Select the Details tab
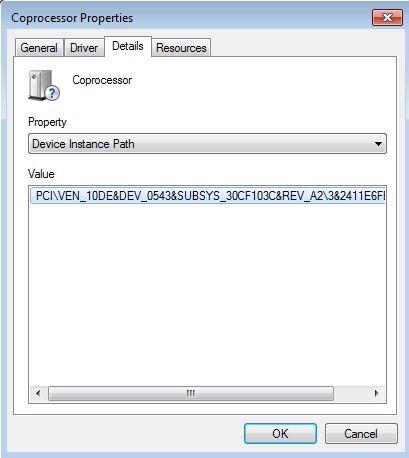This screenshot has width=409, height=458. (x=128, y=46)
